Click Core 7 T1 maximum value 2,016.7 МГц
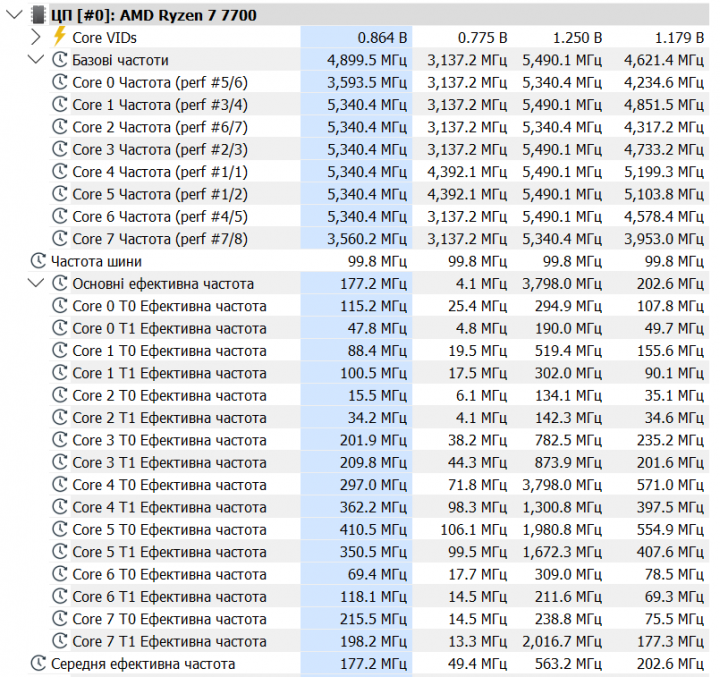This screenshot has width=720, height=677. 562,641
